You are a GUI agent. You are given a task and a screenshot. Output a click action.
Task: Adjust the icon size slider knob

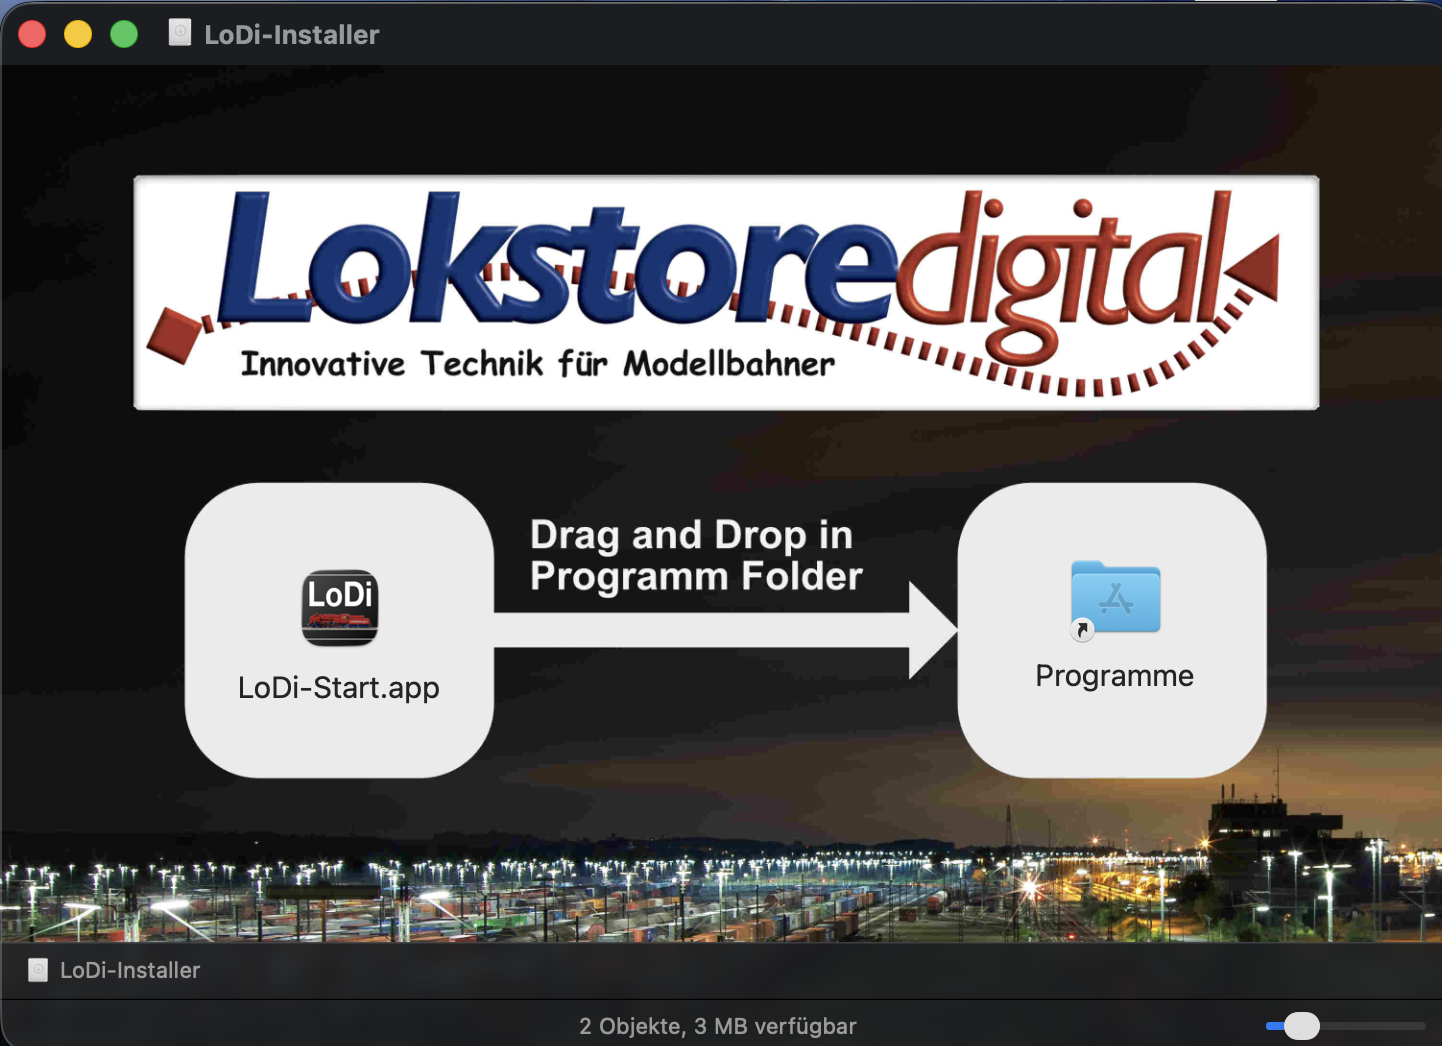(x=1301, y=1026)
